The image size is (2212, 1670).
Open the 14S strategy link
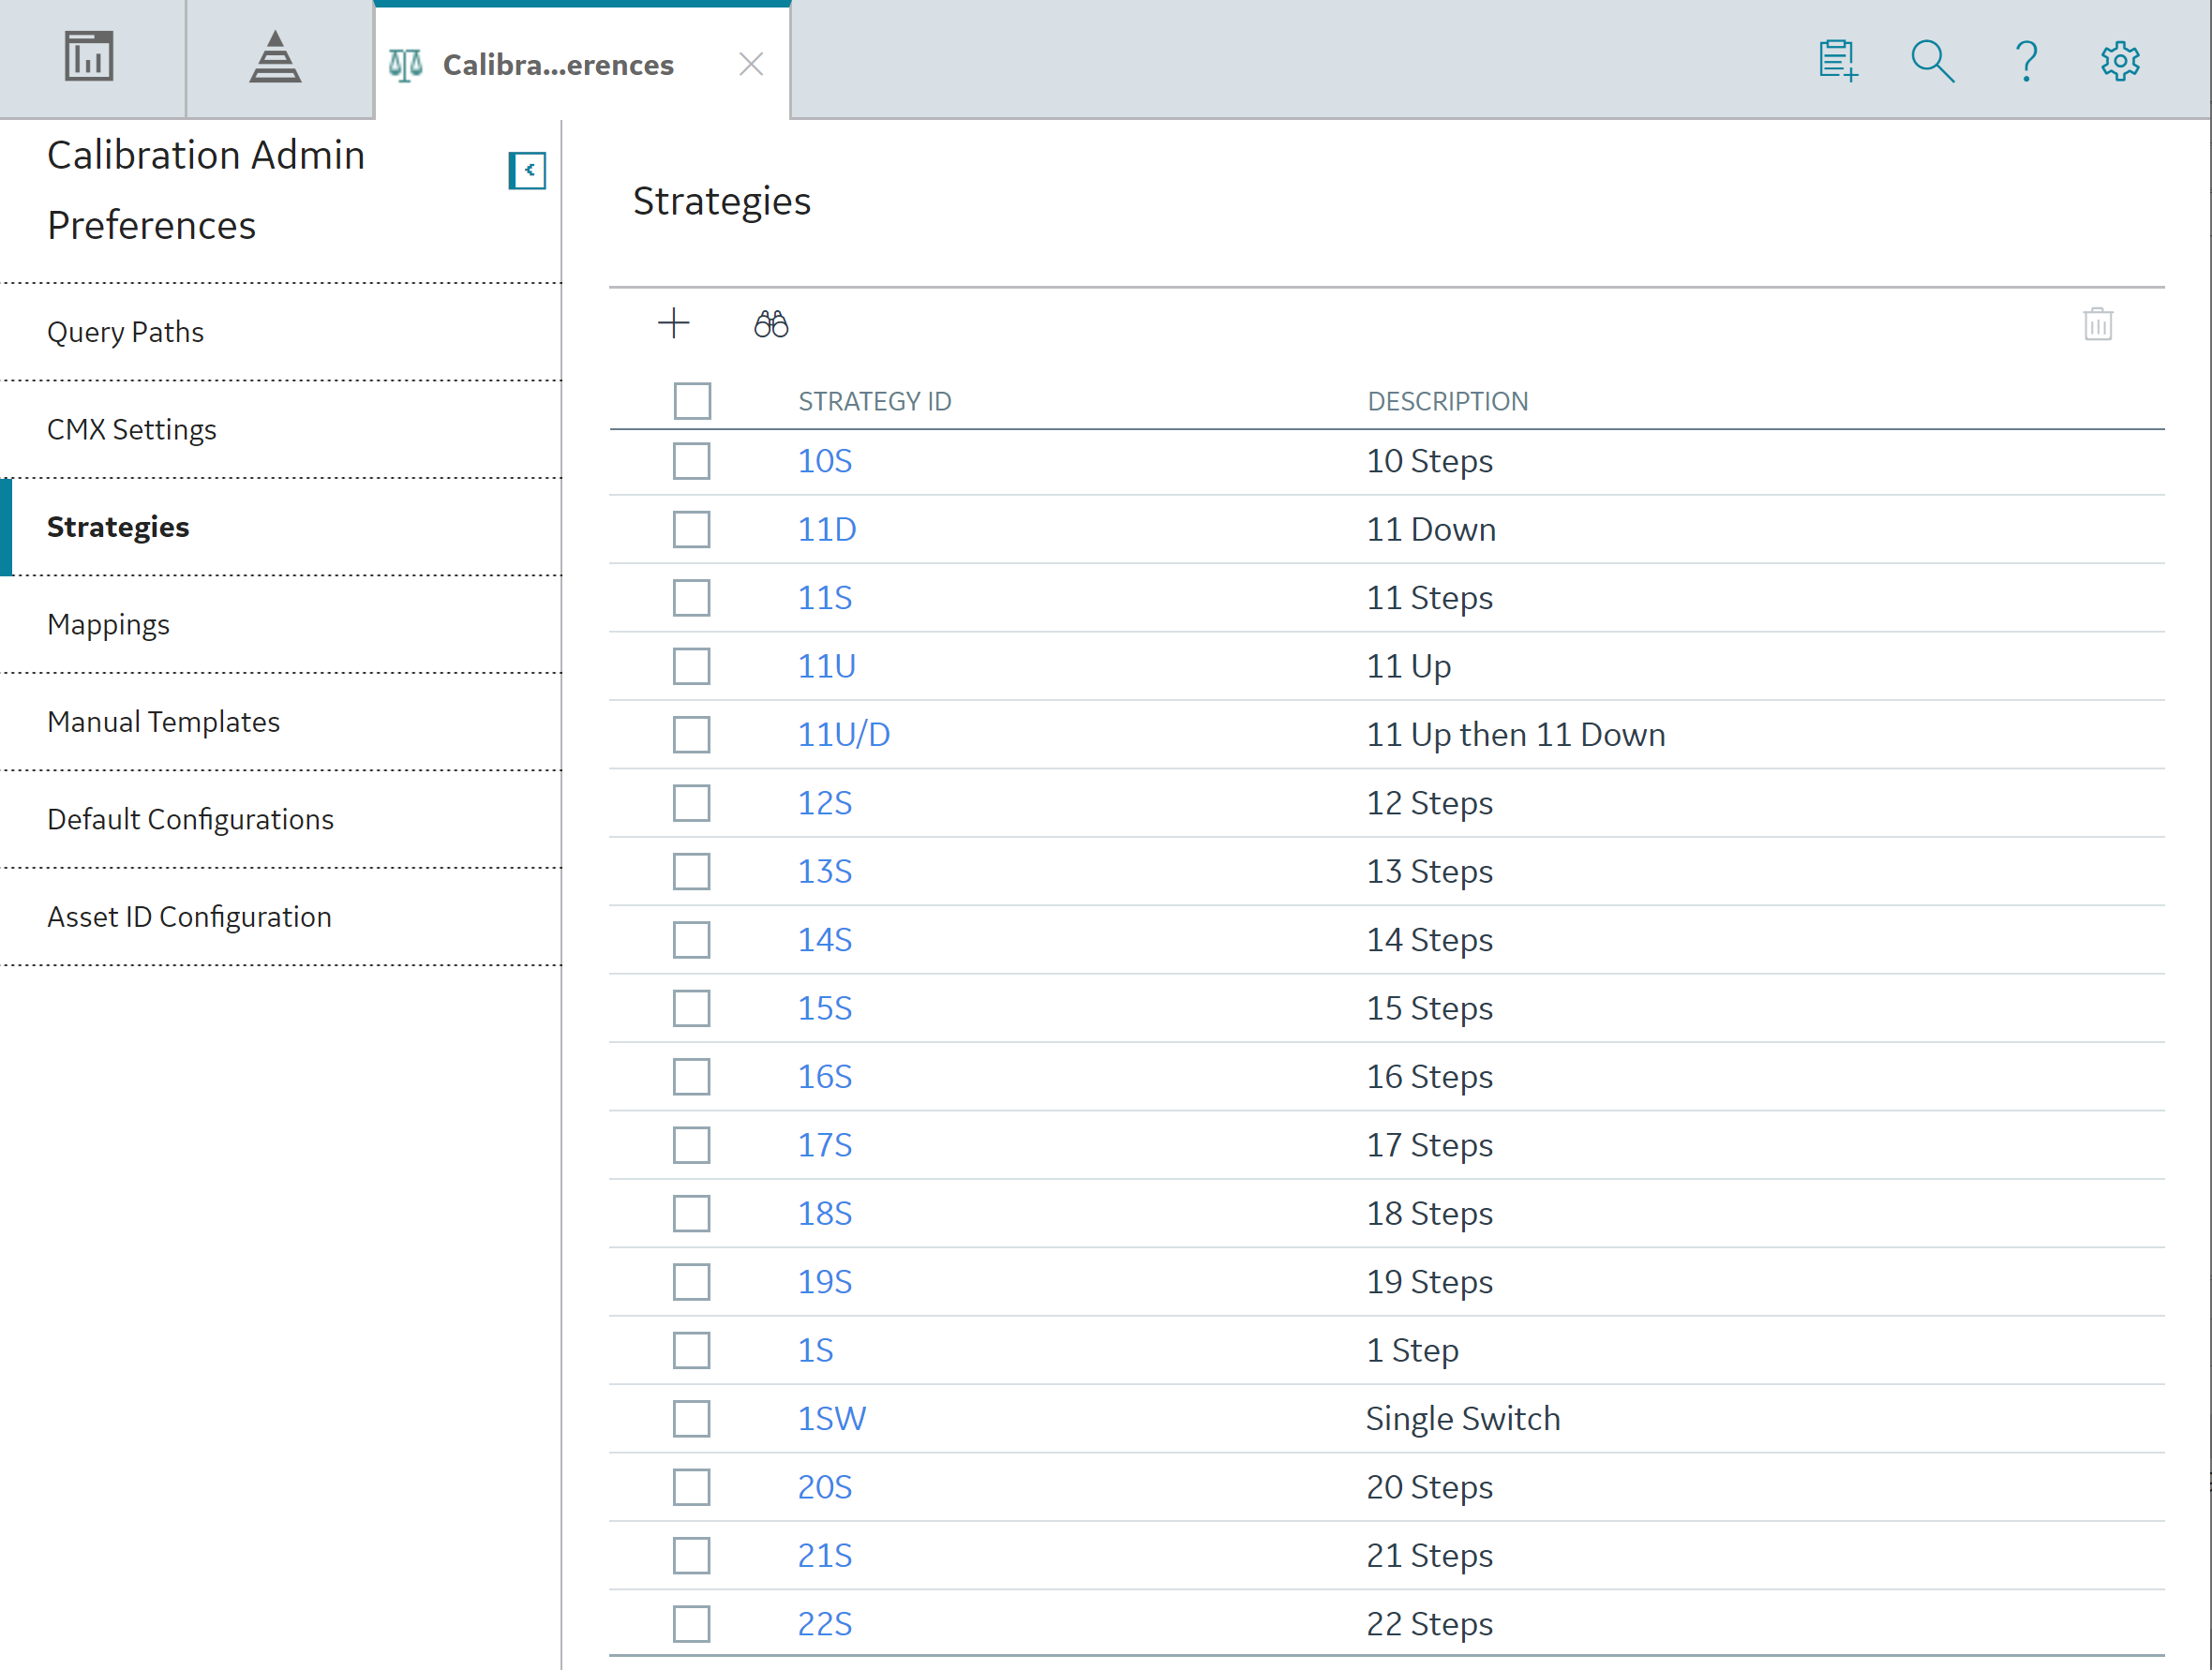(825, 940)
